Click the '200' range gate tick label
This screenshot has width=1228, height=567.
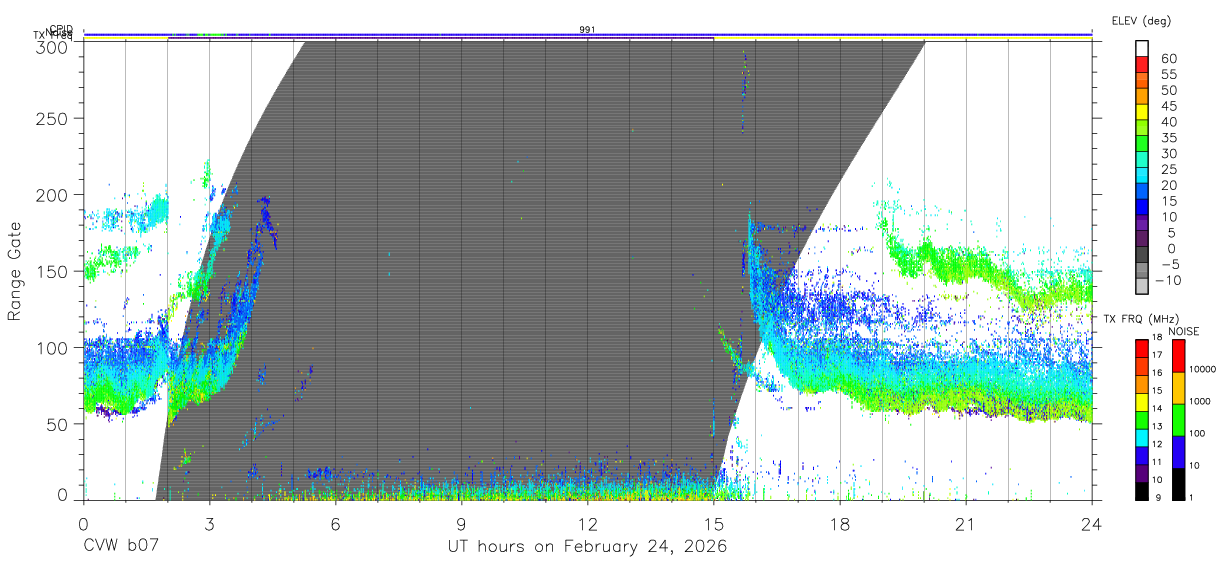point(52,195)
